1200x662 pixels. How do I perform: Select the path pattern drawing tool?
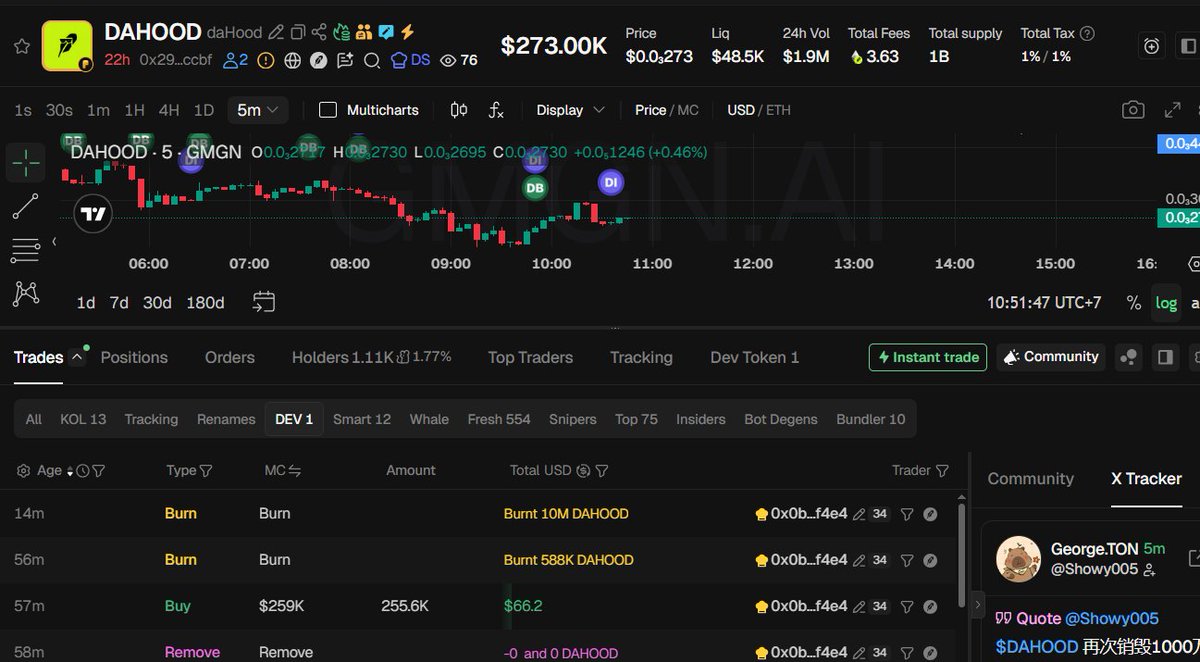26,293
